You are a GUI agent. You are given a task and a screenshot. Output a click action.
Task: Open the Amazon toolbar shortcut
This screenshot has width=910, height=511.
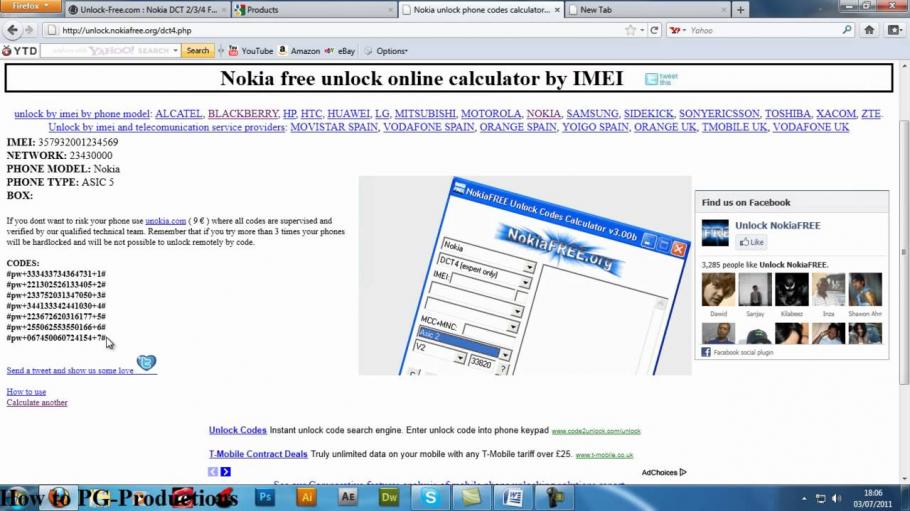[x=299, y=51]
